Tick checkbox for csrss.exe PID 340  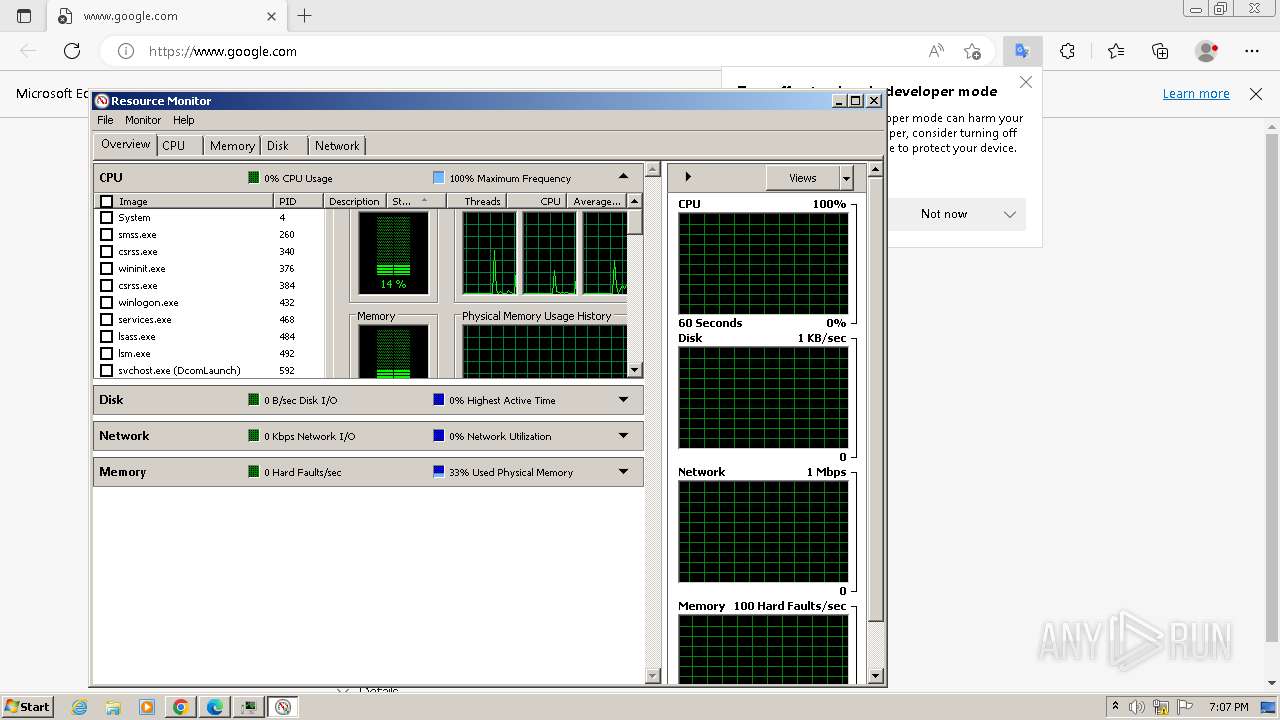107,252
